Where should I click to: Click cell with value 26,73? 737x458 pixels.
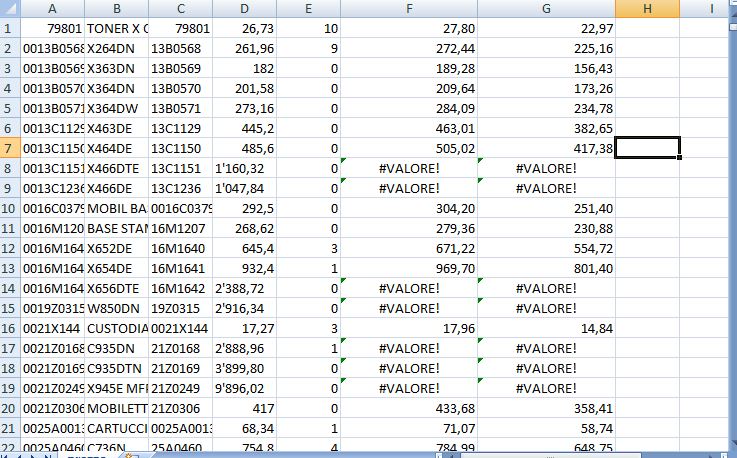[244, 28]
